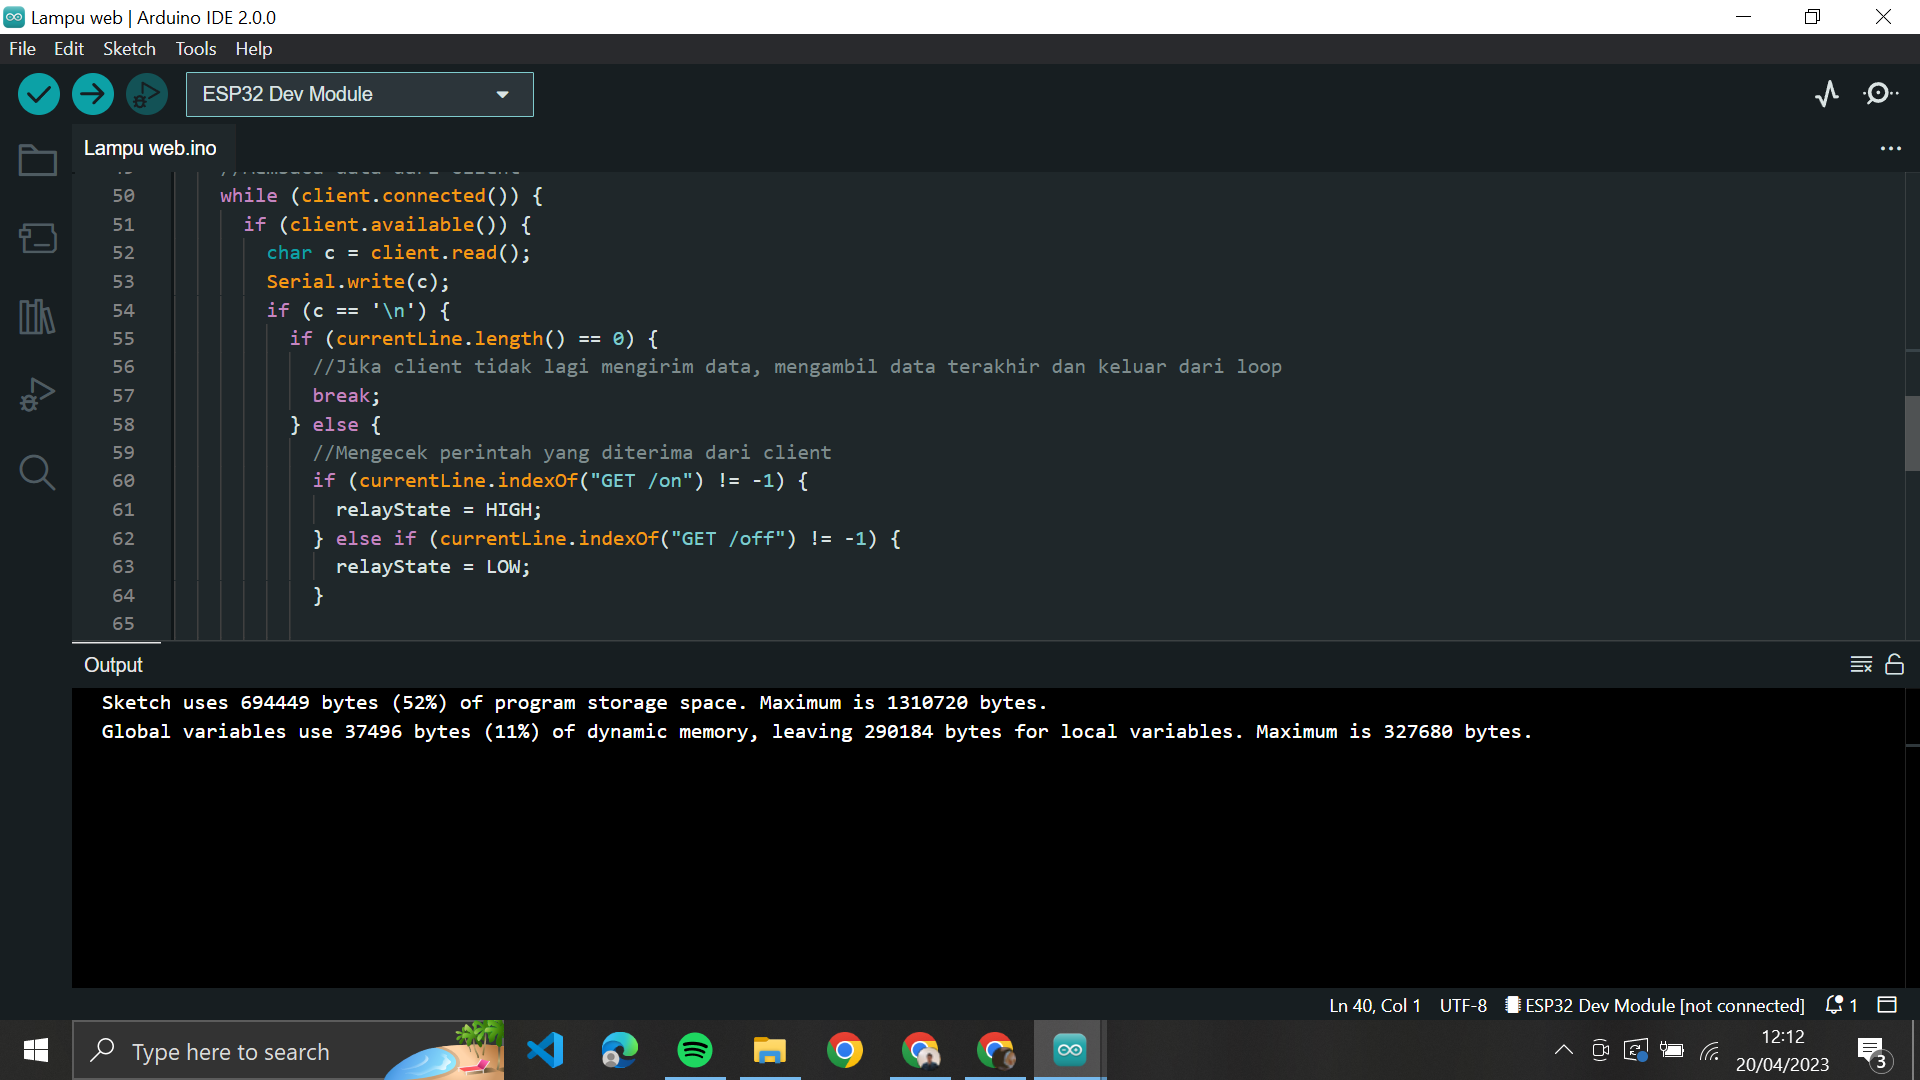
Task: Open the Boards Manager sidebar icon
Action: point(37,238)
